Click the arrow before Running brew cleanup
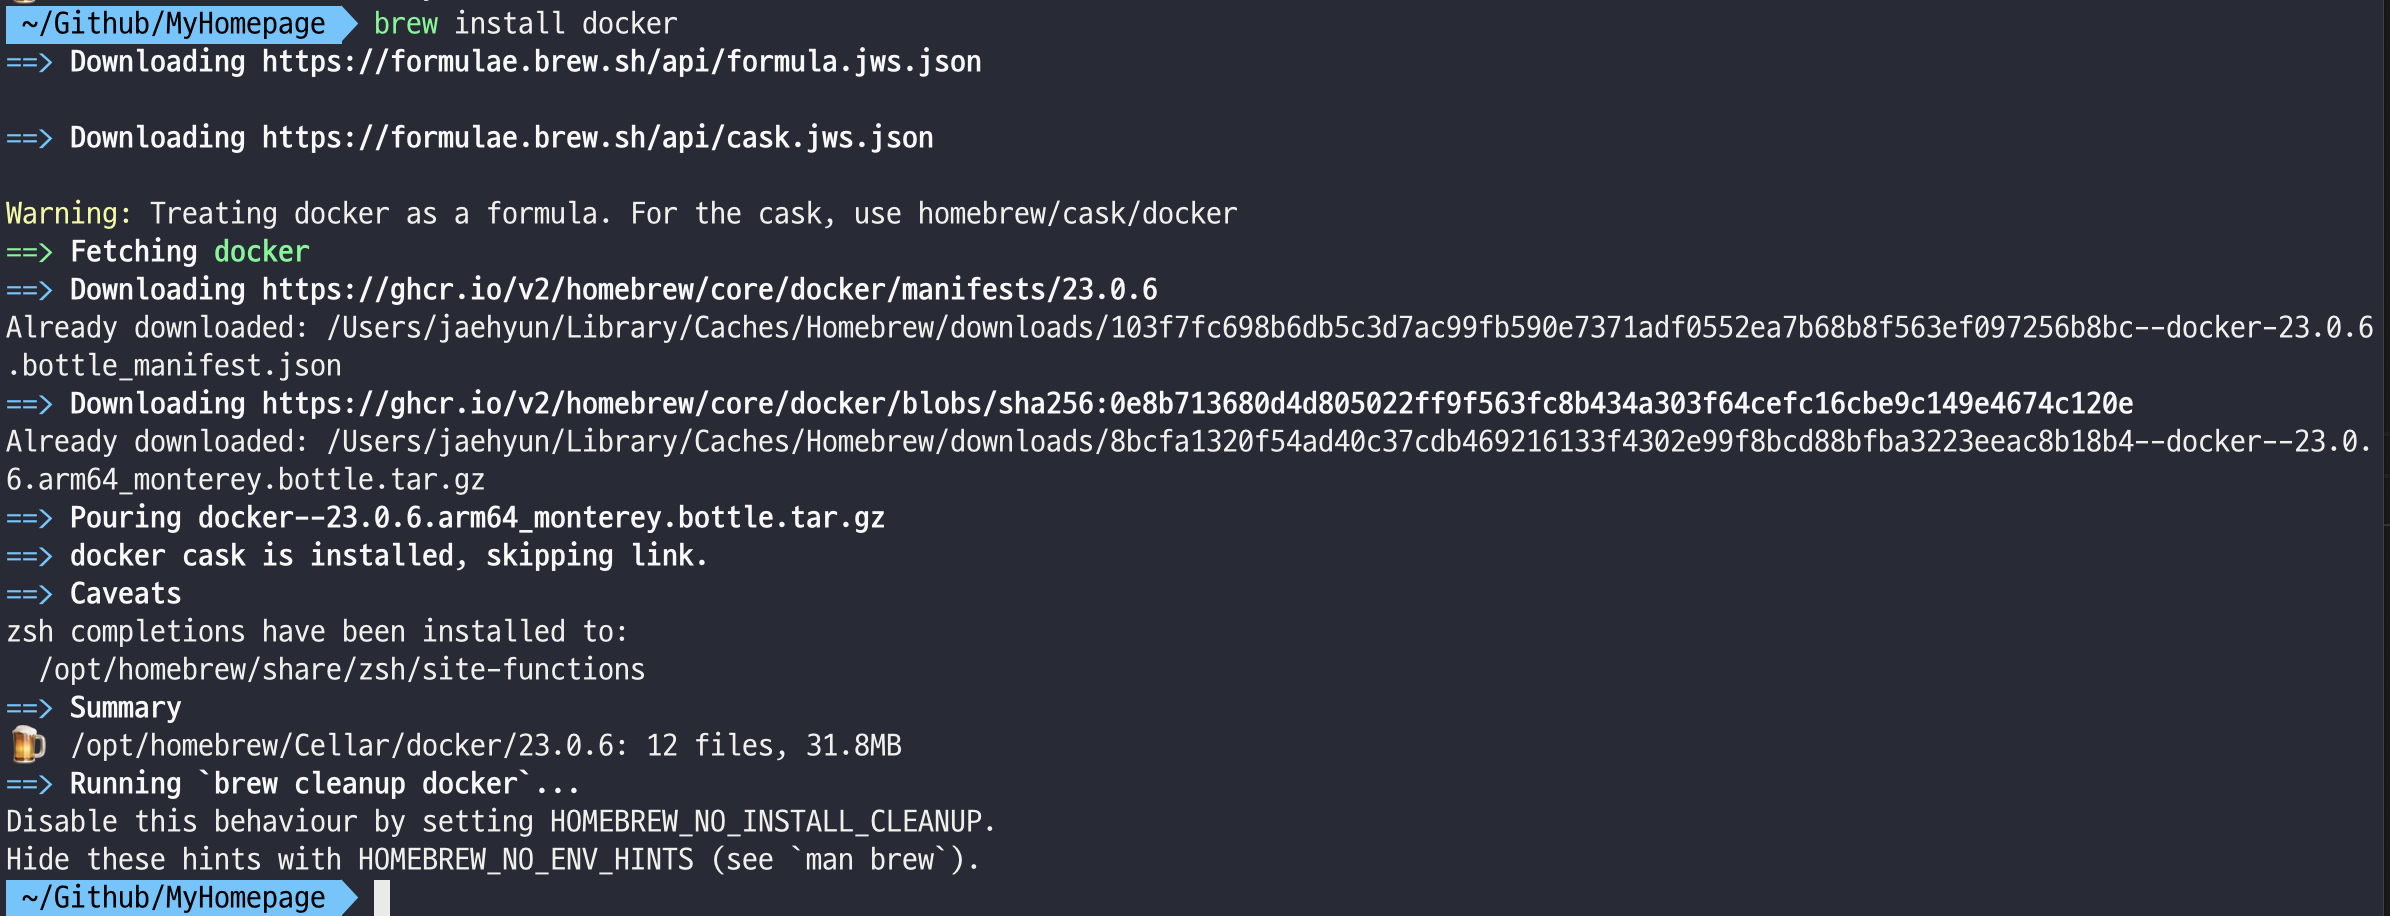Image resolution: width=2390 pixels, height=916 pixels. coord(29,784)
